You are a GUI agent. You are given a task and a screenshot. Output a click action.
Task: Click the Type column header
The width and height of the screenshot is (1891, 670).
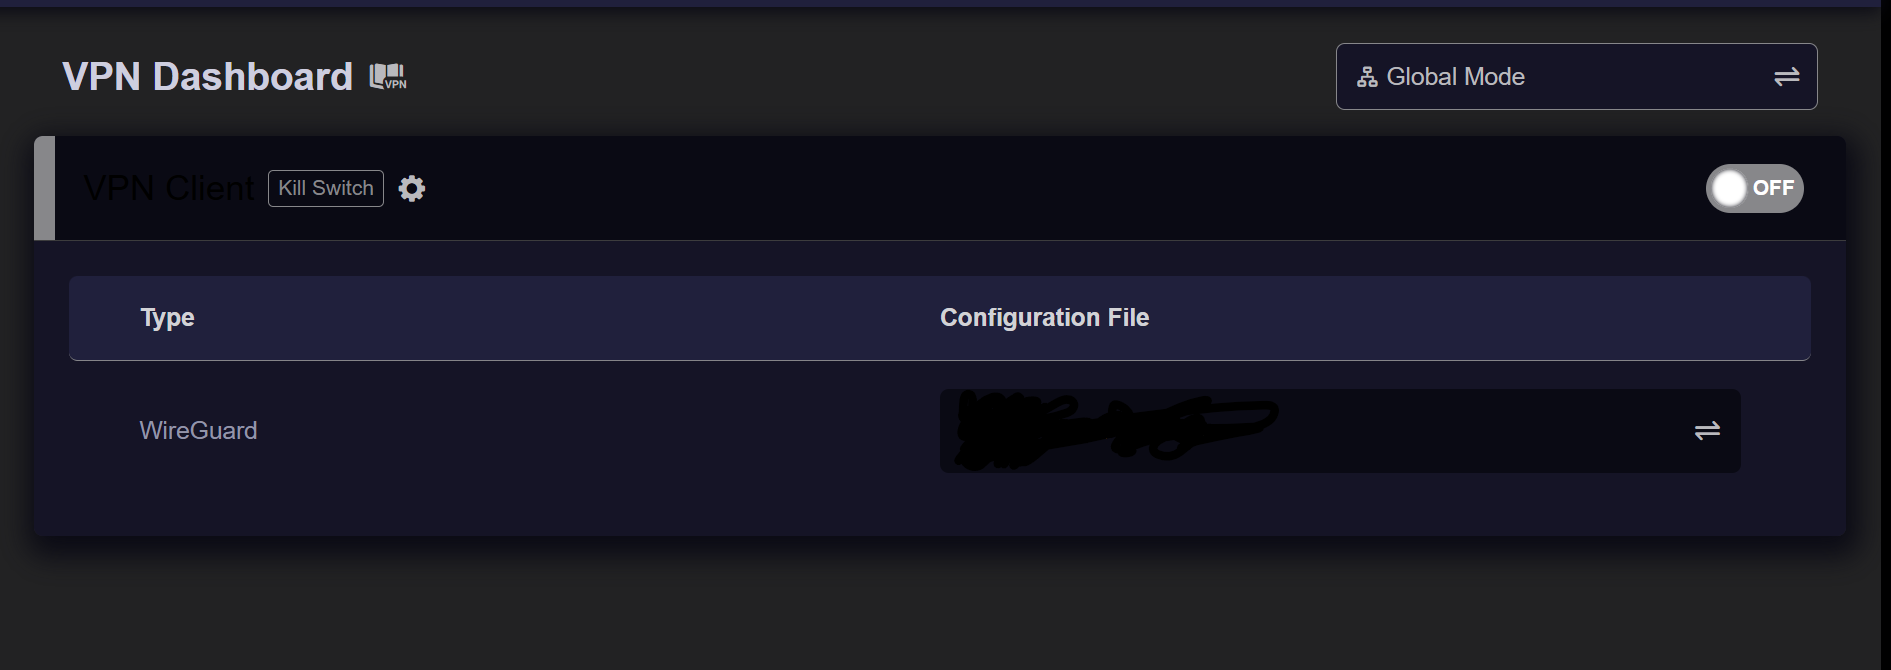(168, 318)
